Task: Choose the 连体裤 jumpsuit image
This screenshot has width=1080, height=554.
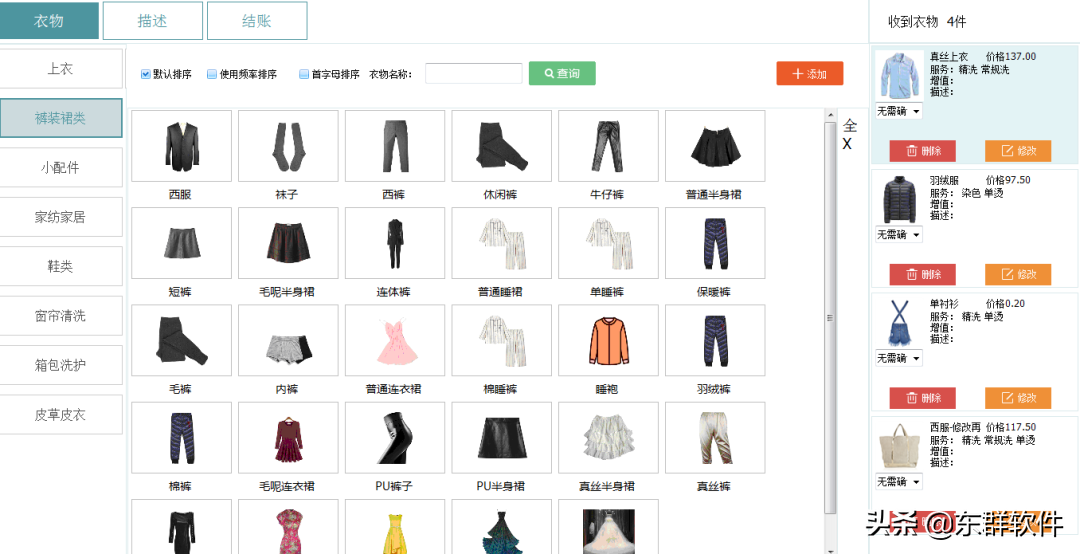Action: (395, 243)
